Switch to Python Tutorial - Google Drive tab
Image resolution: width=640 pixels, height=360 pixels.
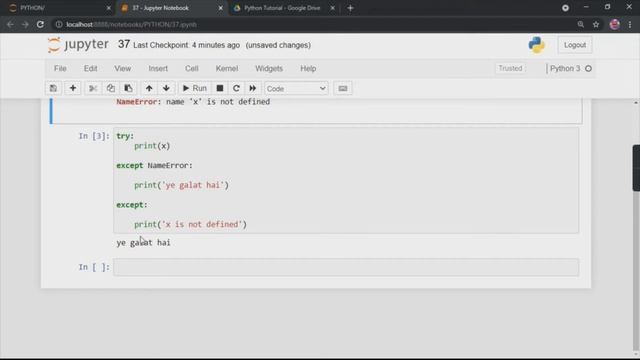click(282, 8)
